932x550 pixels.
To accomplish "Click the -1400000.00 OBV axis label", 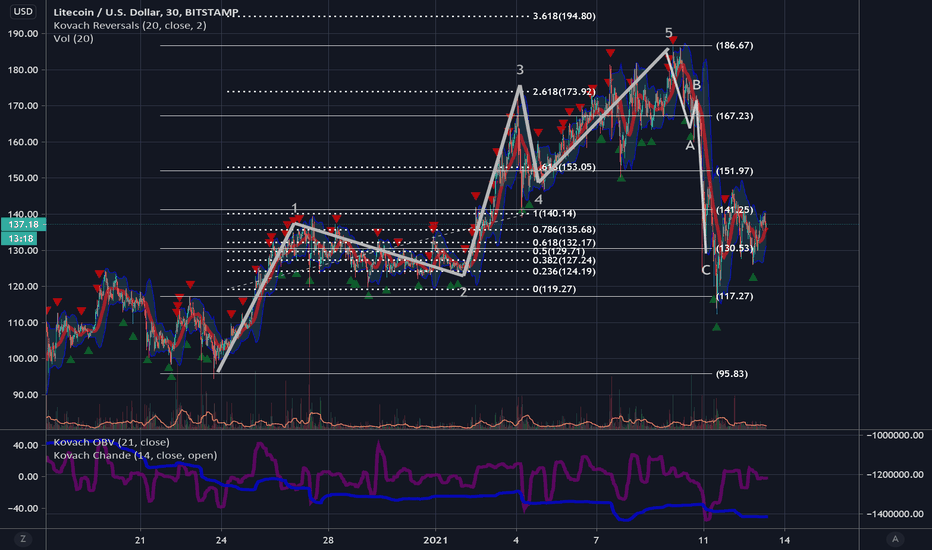I will click(895, 514).
